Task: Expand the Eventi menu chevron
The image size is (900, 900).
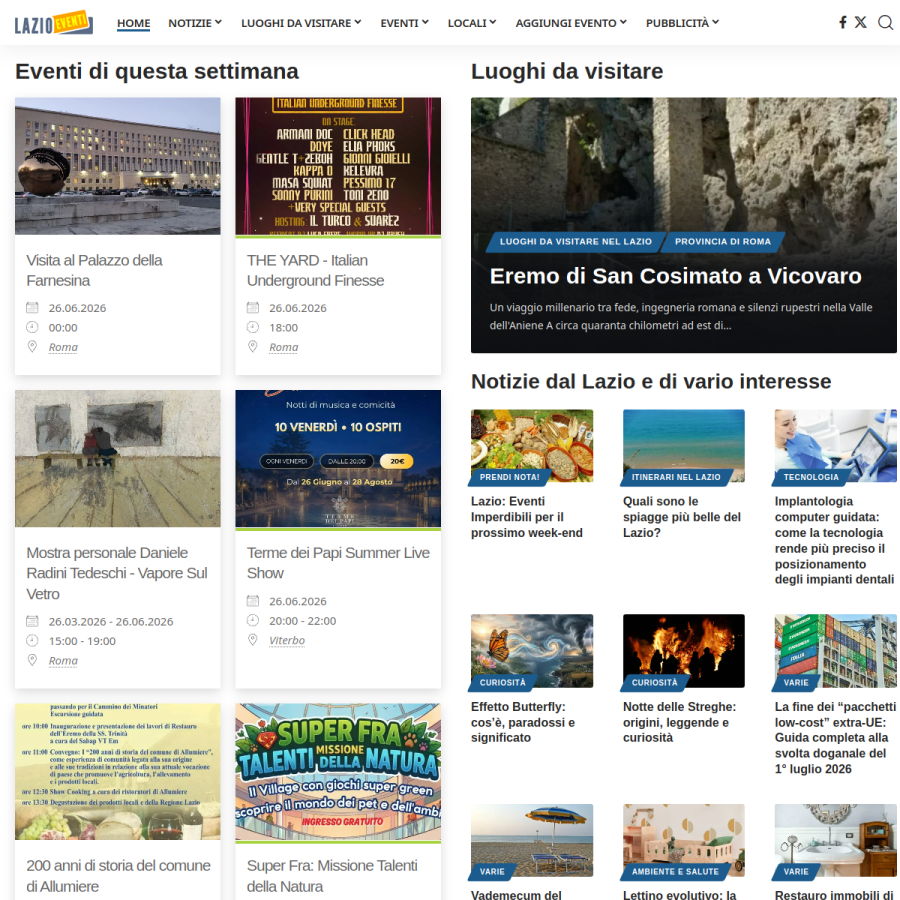Action: click(425, 22)
